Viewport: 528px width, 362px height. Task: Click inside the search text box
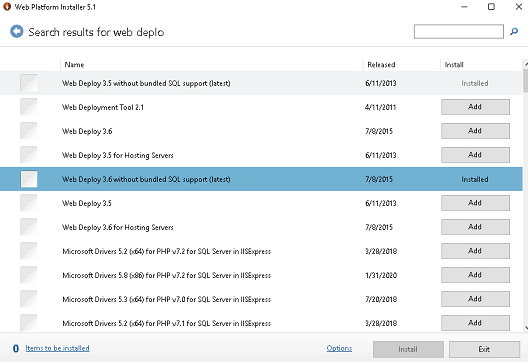(459, 32)
